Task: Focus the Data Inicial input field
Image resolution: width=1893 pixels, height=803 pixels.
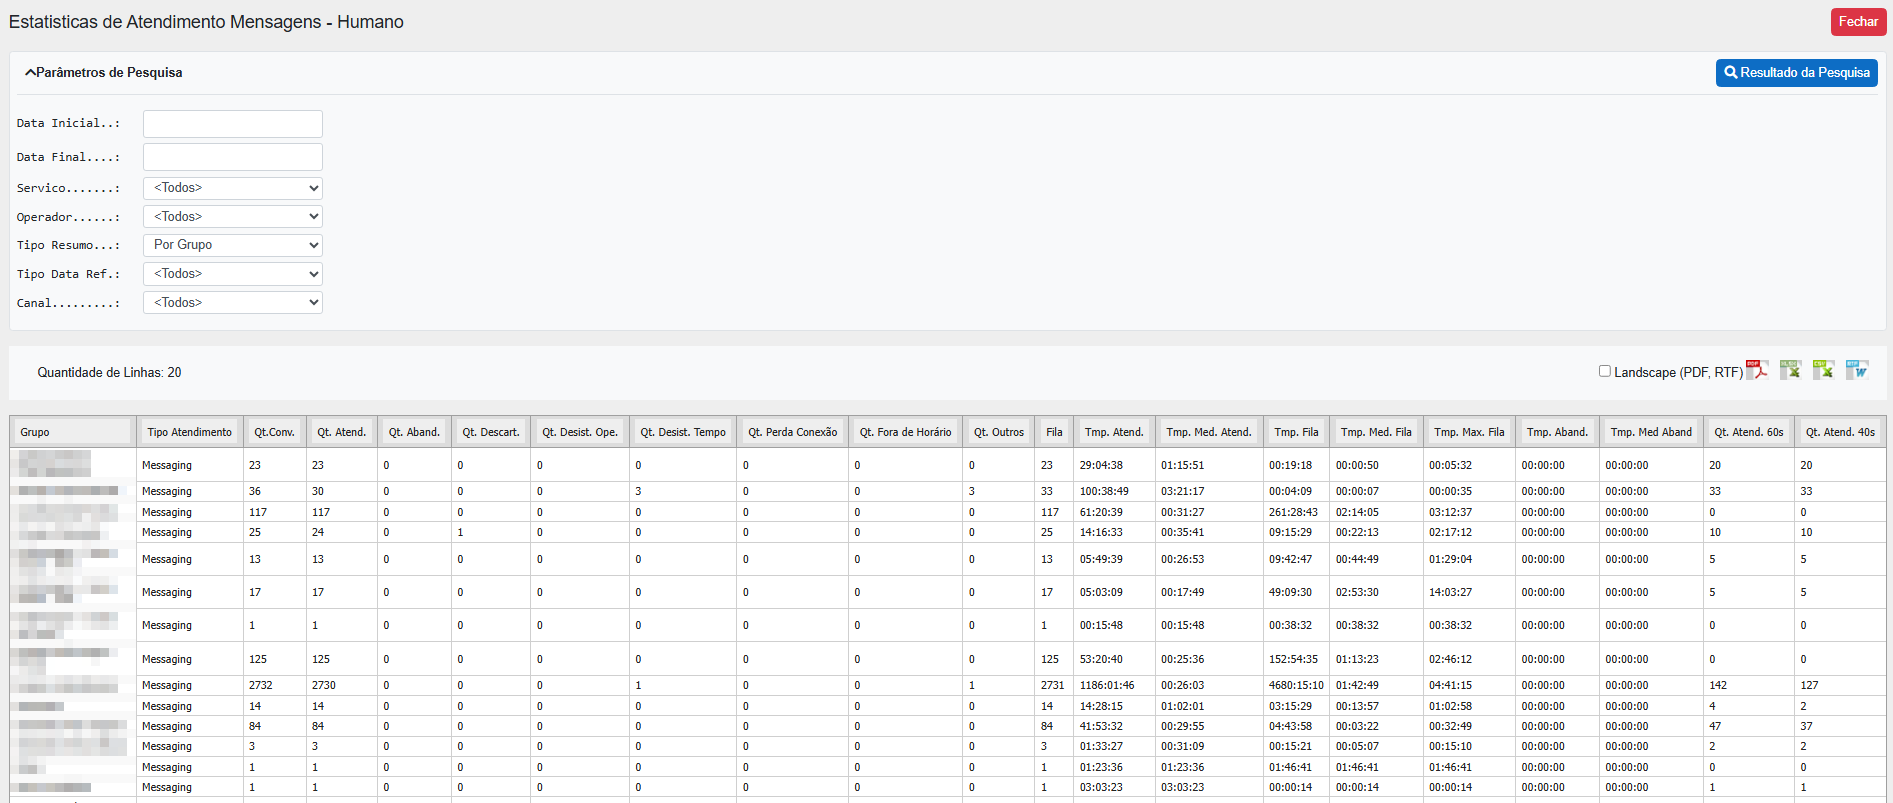Action: pyautogui.click(x=232, y=124)
